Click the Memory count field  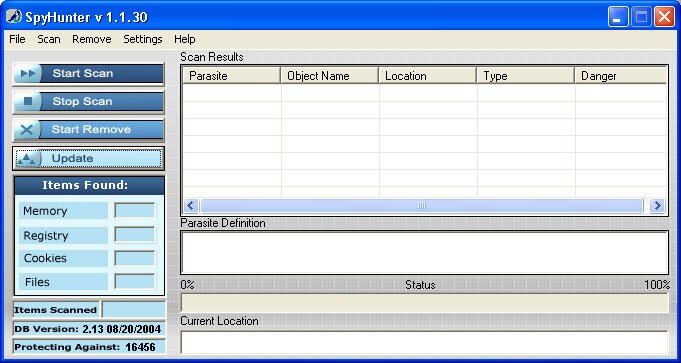pos(135,211)
